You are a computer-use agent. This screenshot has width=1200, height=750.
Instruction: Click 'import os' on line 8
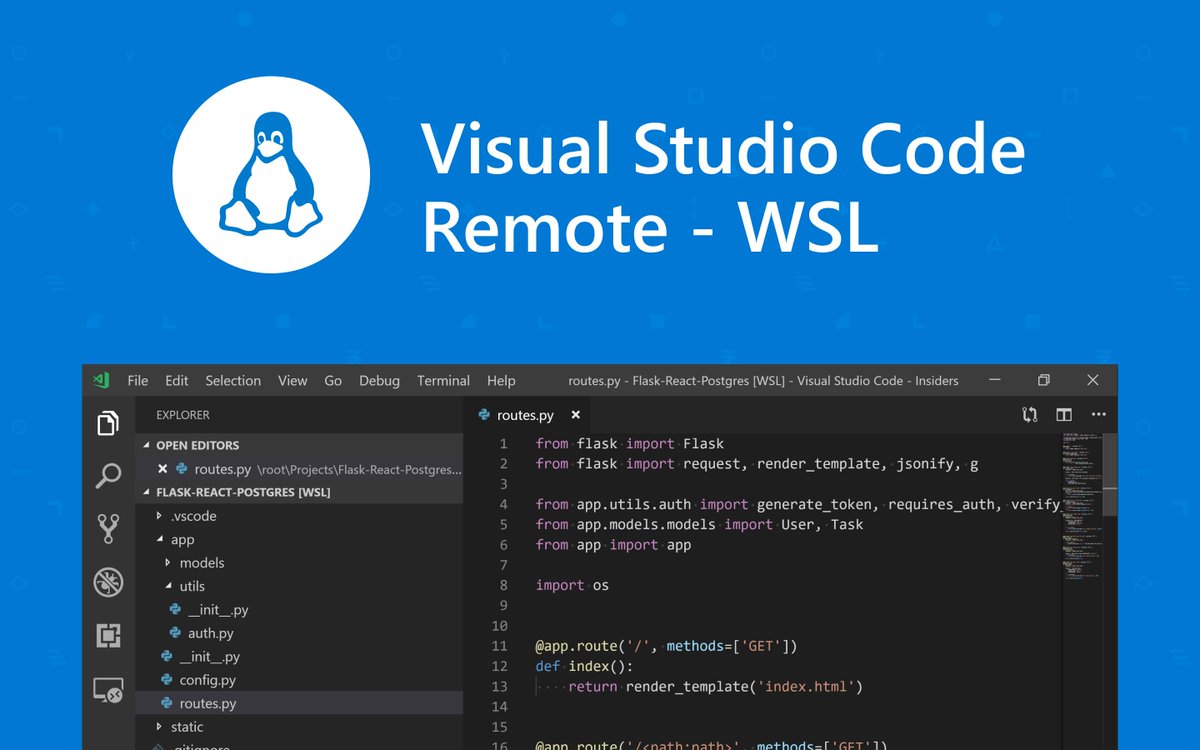pos(572,585)
